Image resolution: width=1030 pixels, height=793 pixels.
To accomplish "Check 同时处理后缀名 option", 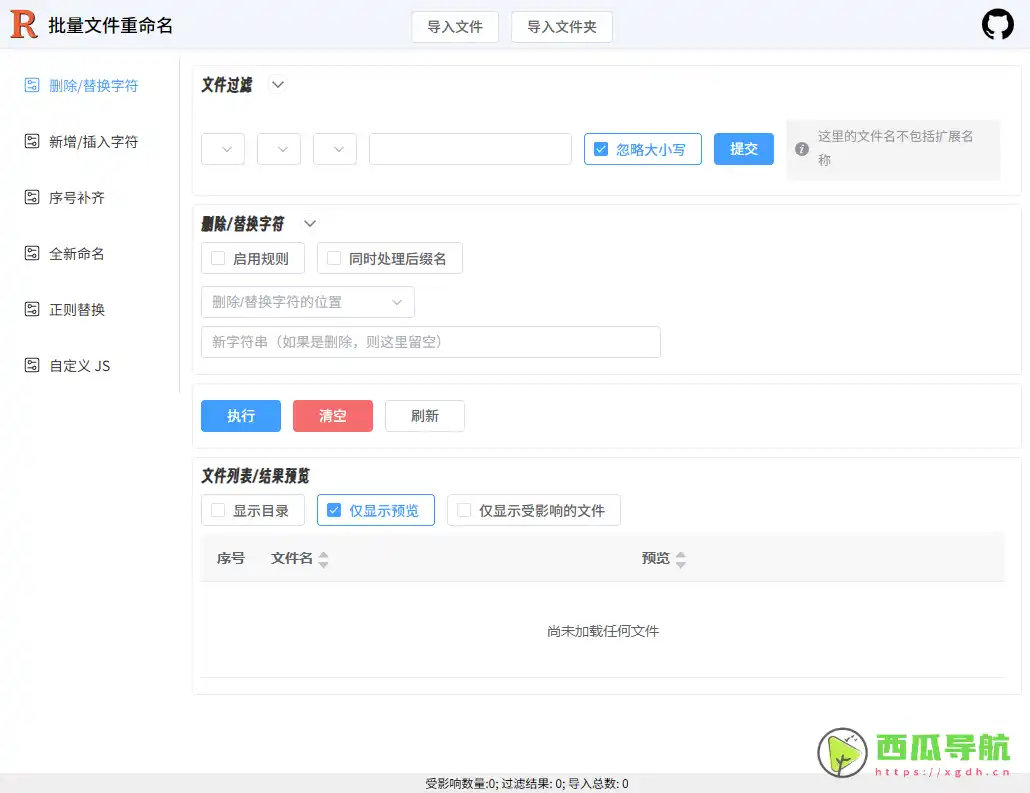I will point(333,258).
